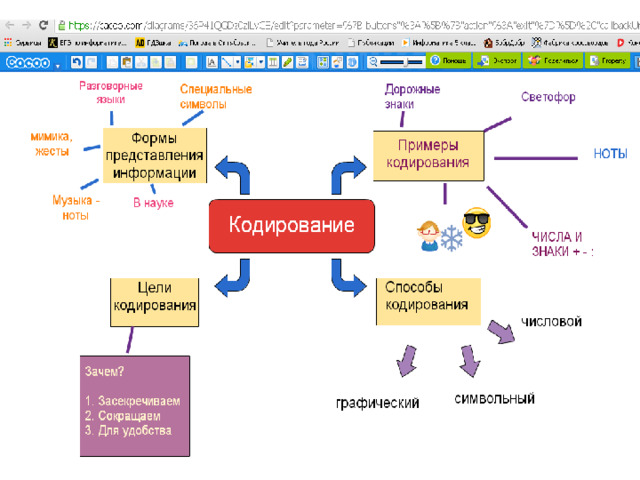Expand the line tool dropdown arrow
This screenshot has height=480, width=640.
237,62
